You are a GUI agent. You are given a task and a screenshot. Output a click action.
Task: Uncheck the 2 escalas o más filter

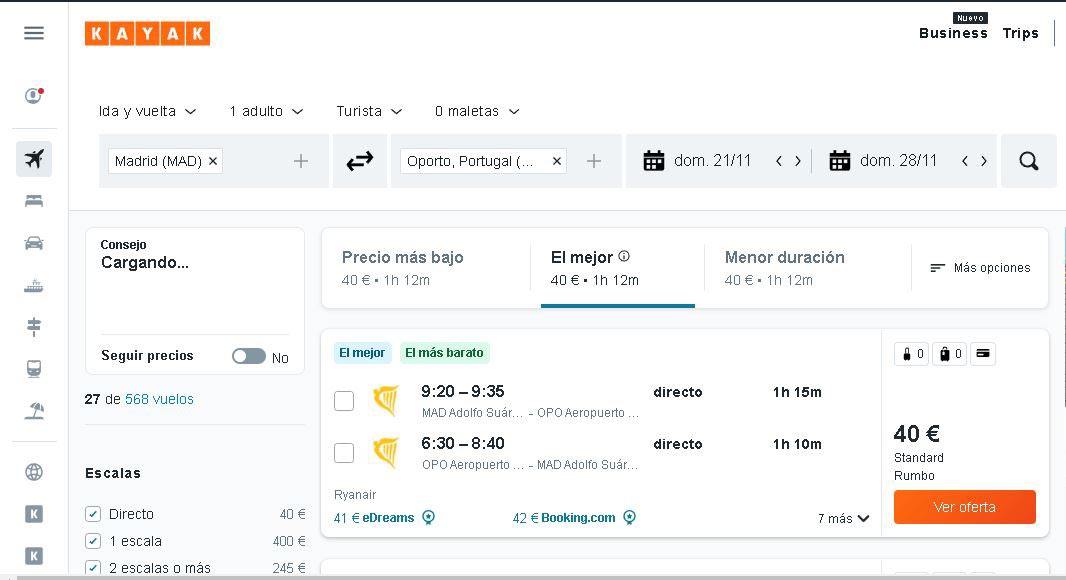(93, 568)
